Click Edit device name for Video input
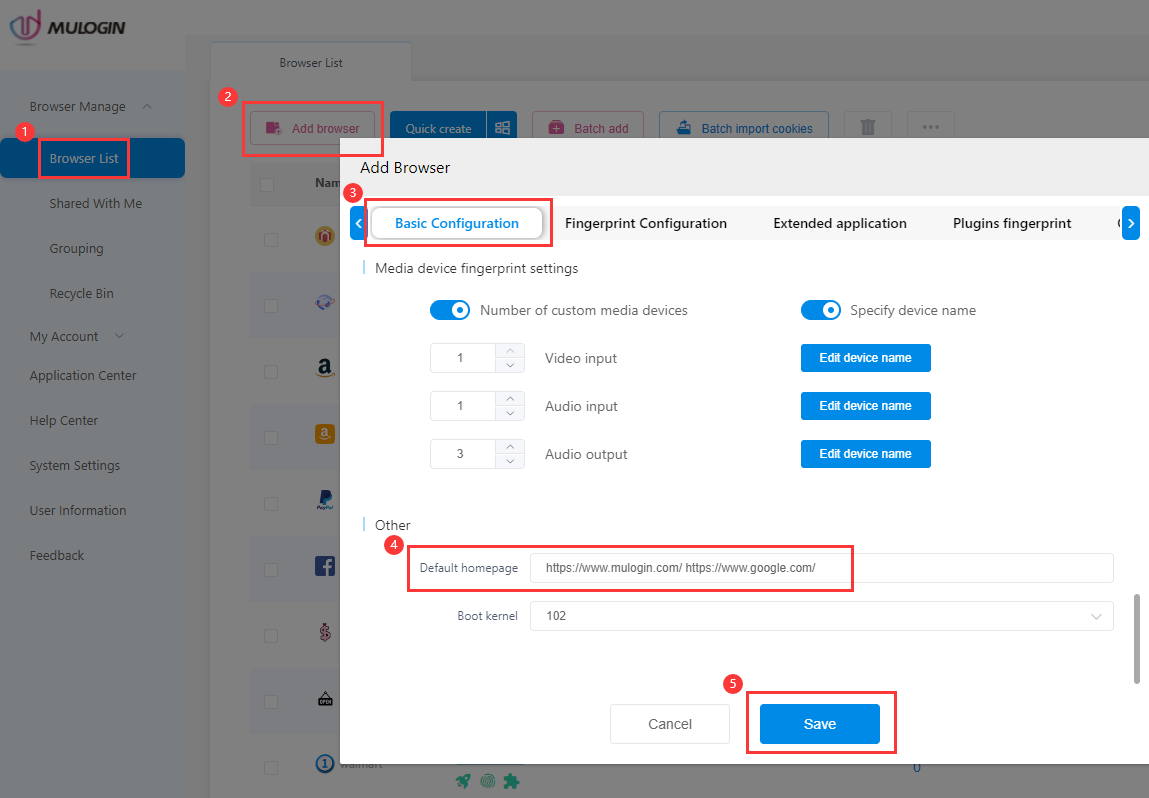The image size is (1149, 798). (x=865, y=357)
